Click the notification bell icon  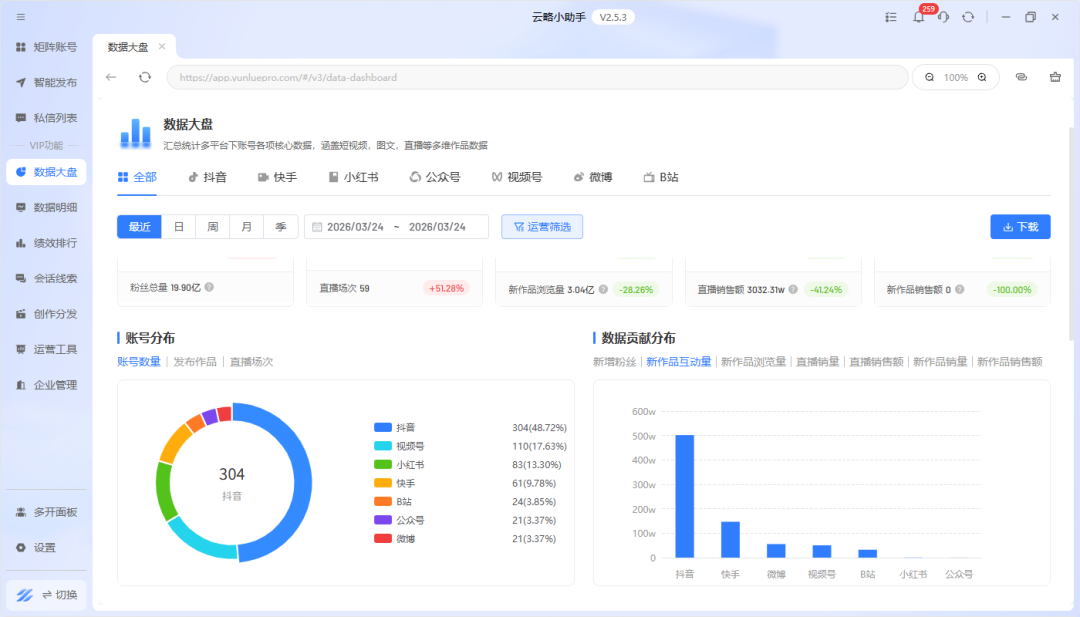tap(918, 17)
